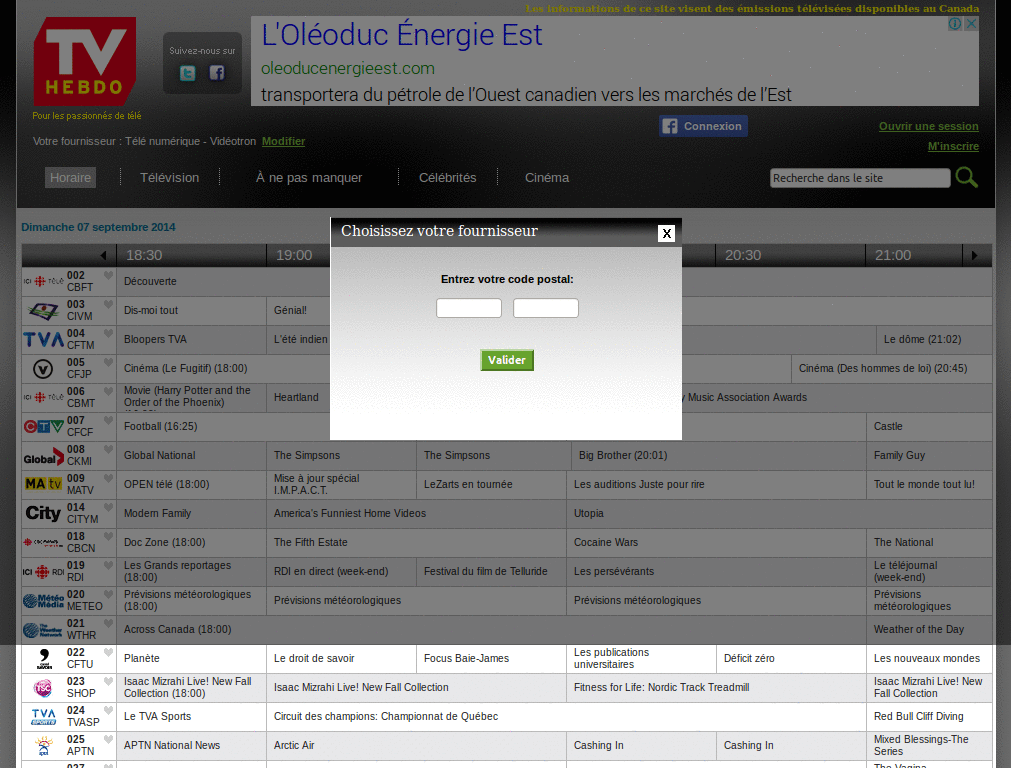1024x768 pixels.
Task: Click the SHOP channel logo
Action: pos(43,688)
